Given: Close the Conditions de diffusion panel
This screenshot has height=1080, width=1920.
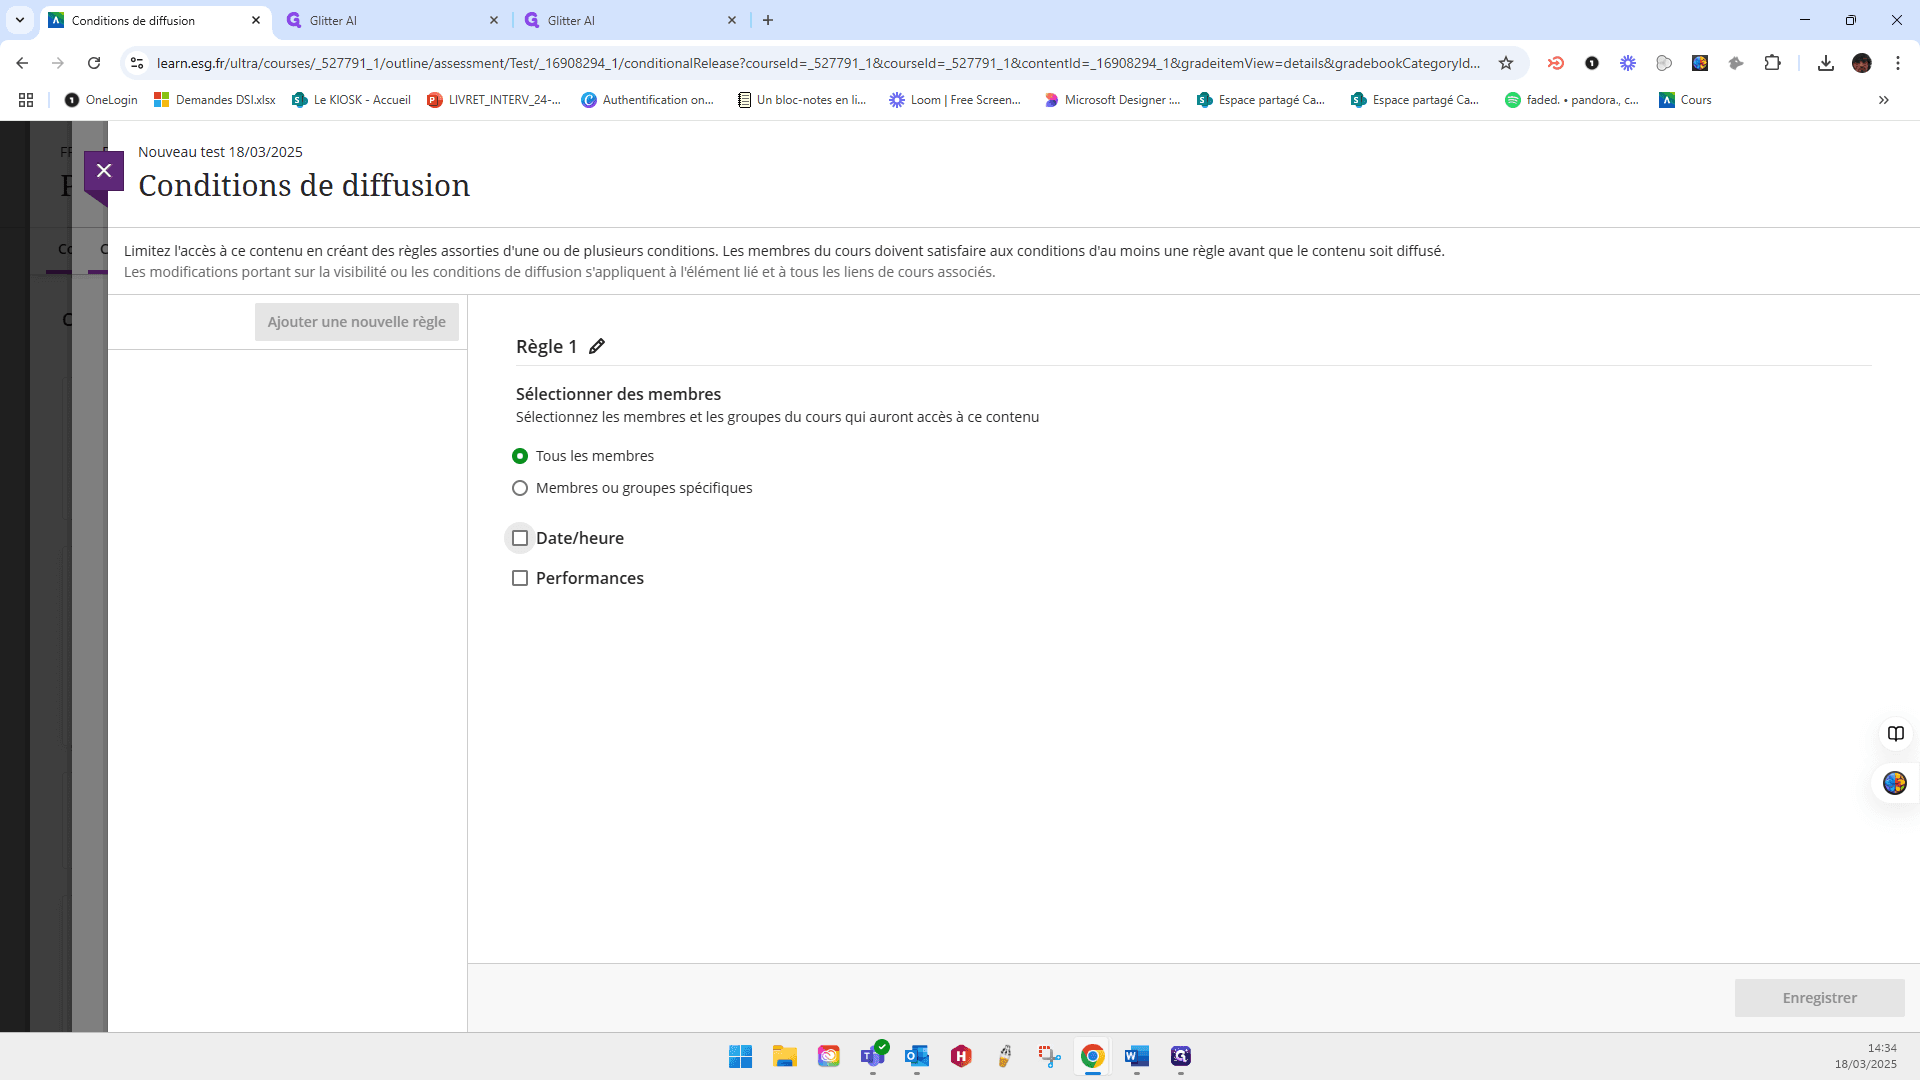Looking at the screenshot, I should click(104, 171).
